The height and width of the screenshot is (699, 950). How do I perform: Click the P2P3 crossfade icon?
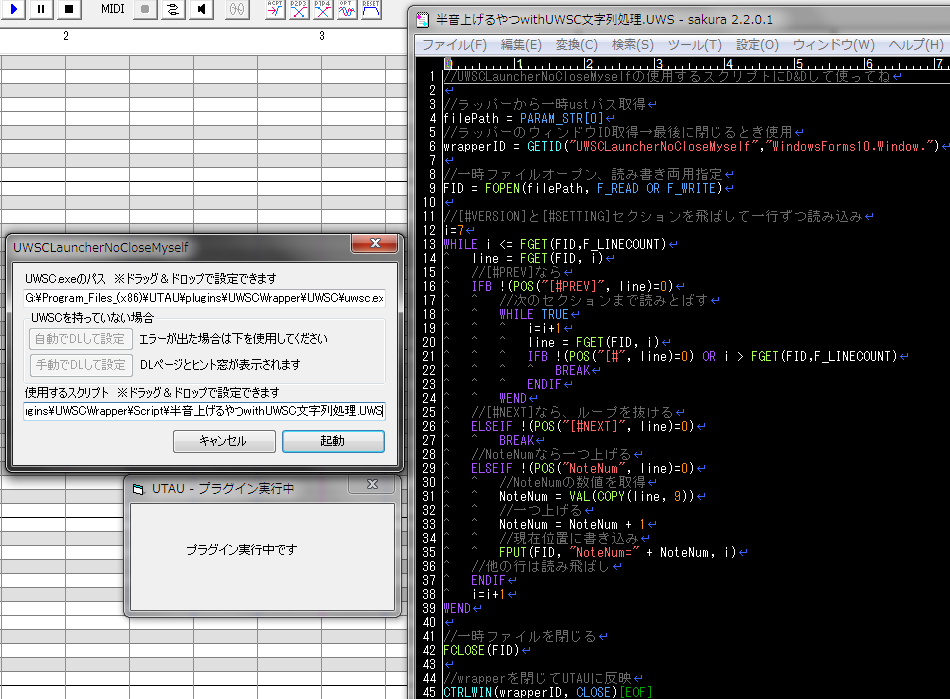click(299, 9)
